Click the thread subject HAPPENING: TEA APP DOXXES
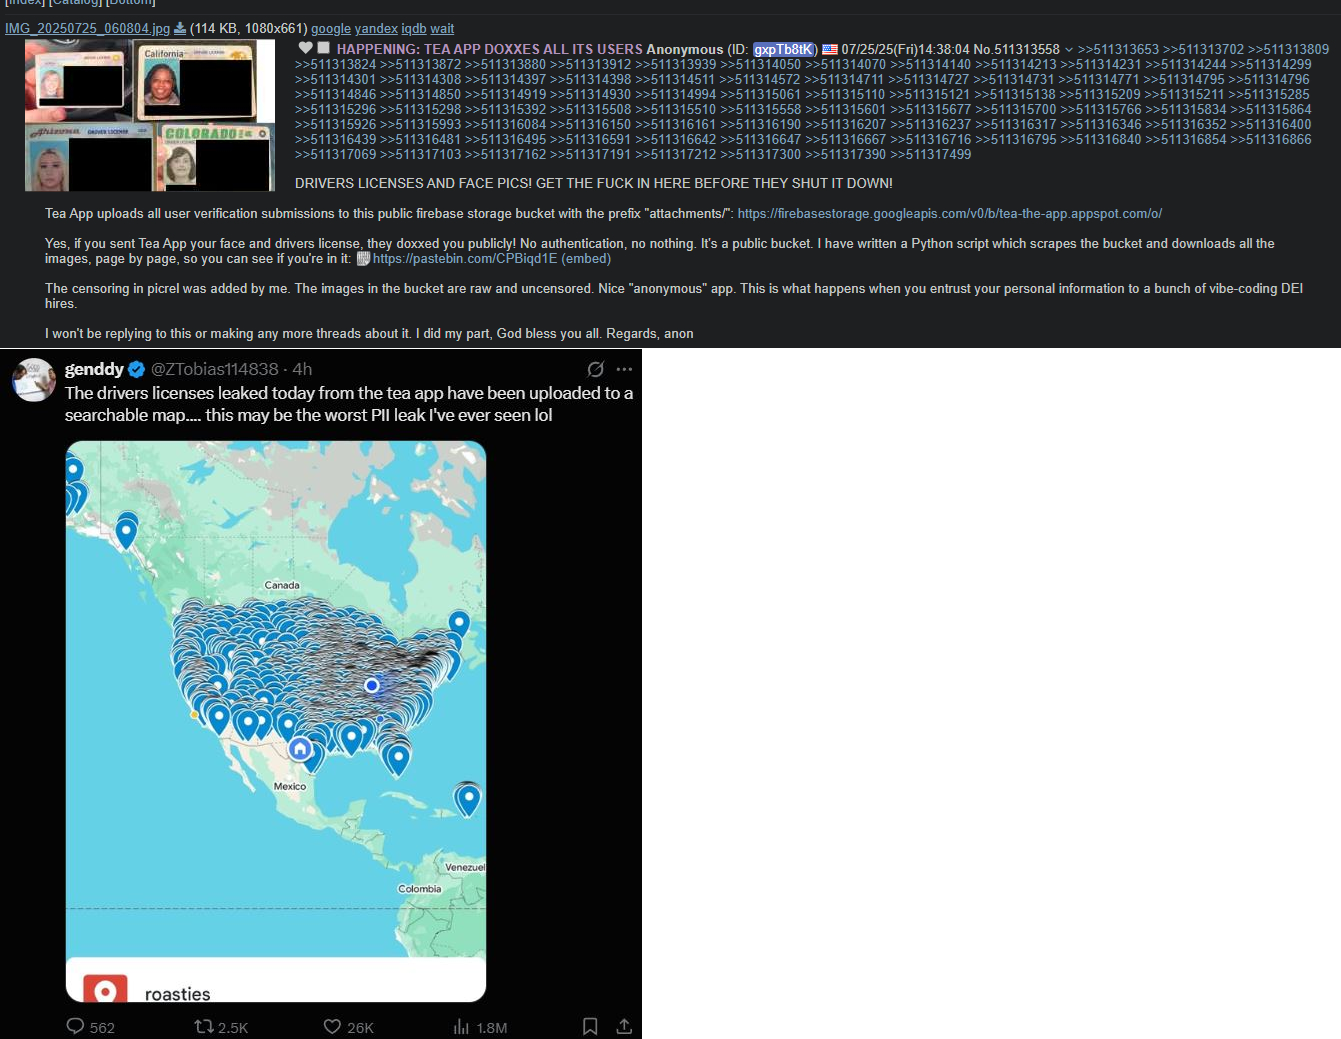1341x1039 pixels. [x=490, y=49]
